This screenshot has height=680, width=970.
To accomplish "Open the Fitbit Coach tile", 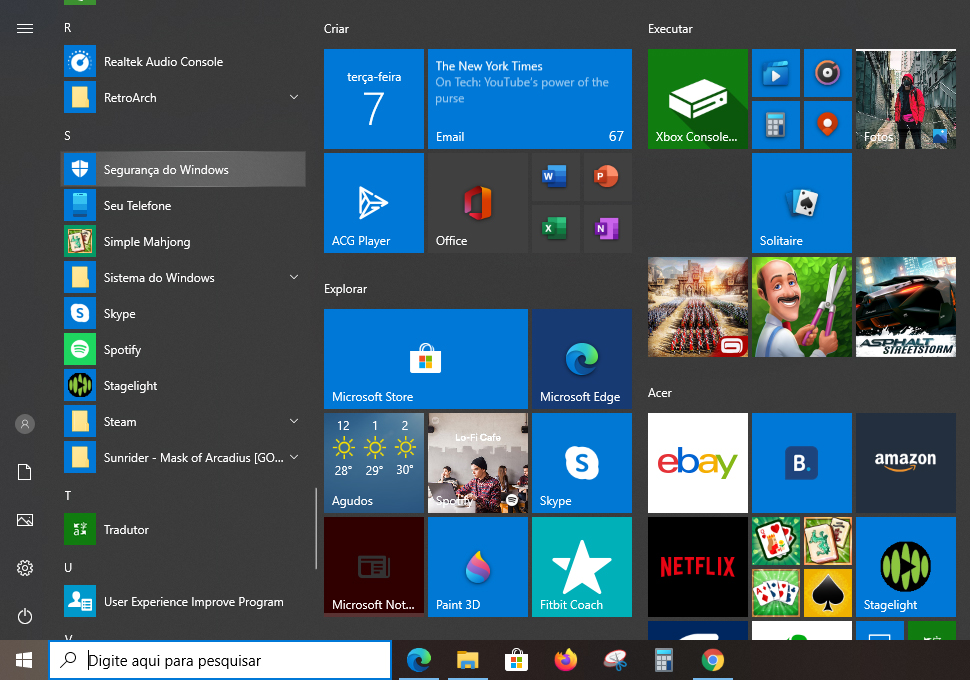I will pyautogui.click(x=582, y=567).
